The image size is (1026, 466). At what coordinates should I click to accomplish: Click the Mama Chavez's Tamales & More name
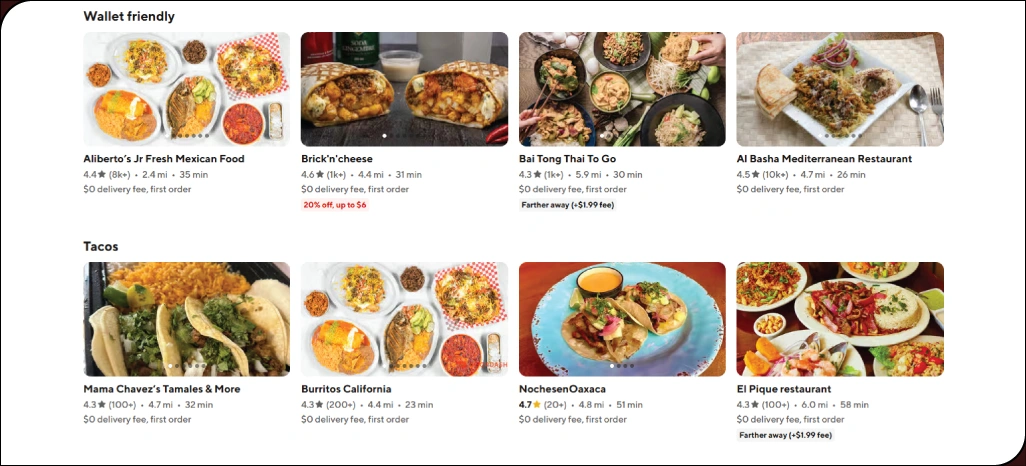[162, 389]
